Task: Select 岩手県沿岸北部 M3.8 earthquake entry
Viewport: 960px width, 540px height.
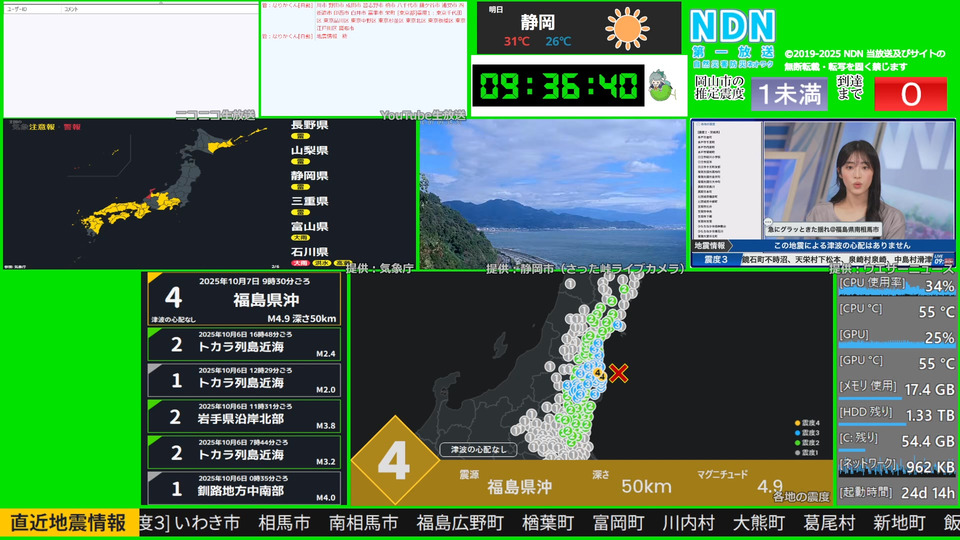Action: (x=244, y=416)
